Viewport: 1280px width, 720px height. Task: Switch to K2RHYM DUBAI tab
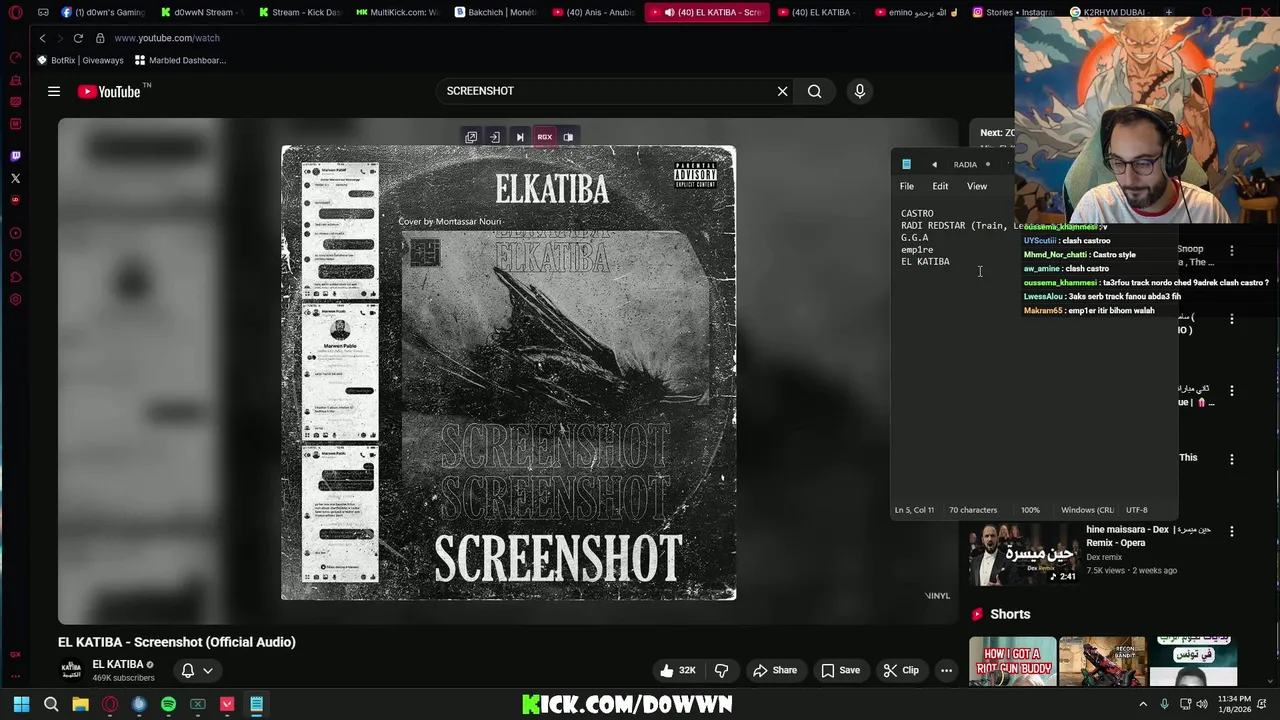tap(1110, 12)
